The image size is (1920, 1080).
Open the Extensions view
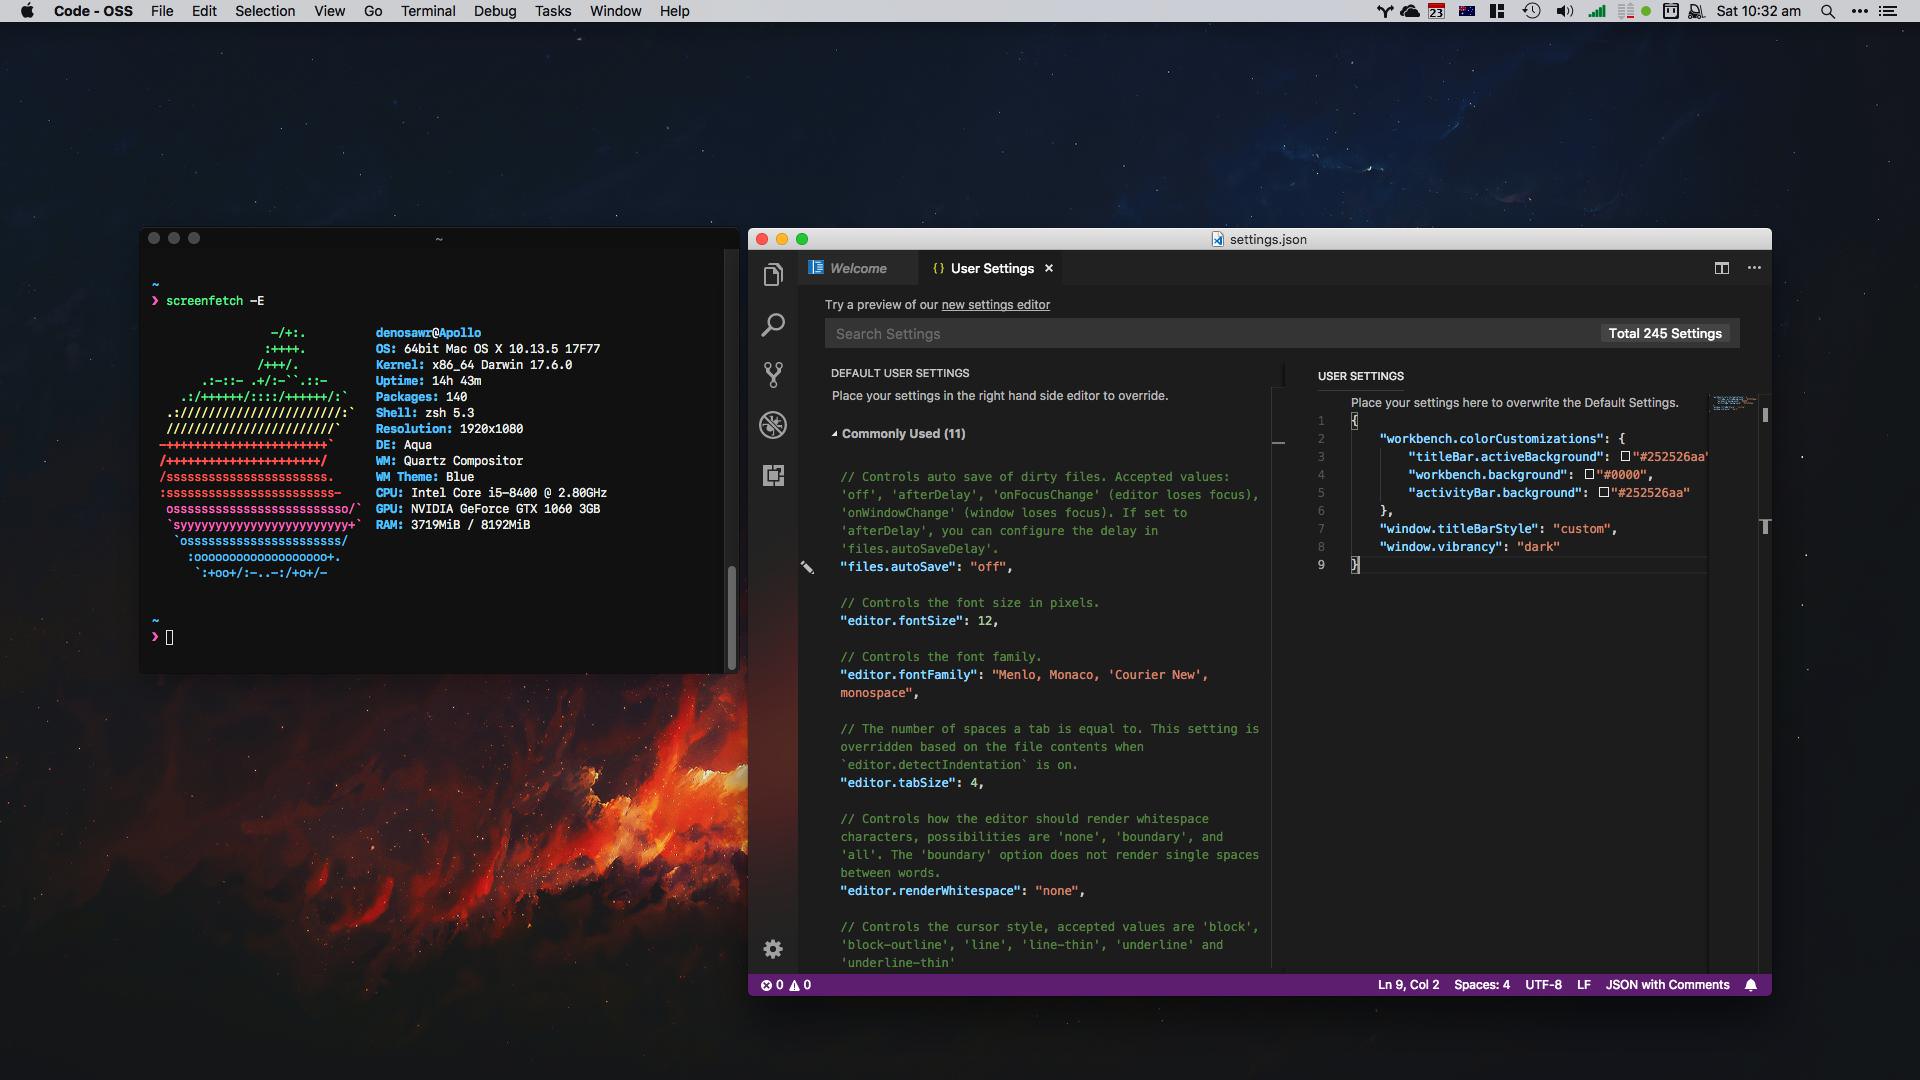click(x=773, y=475)
